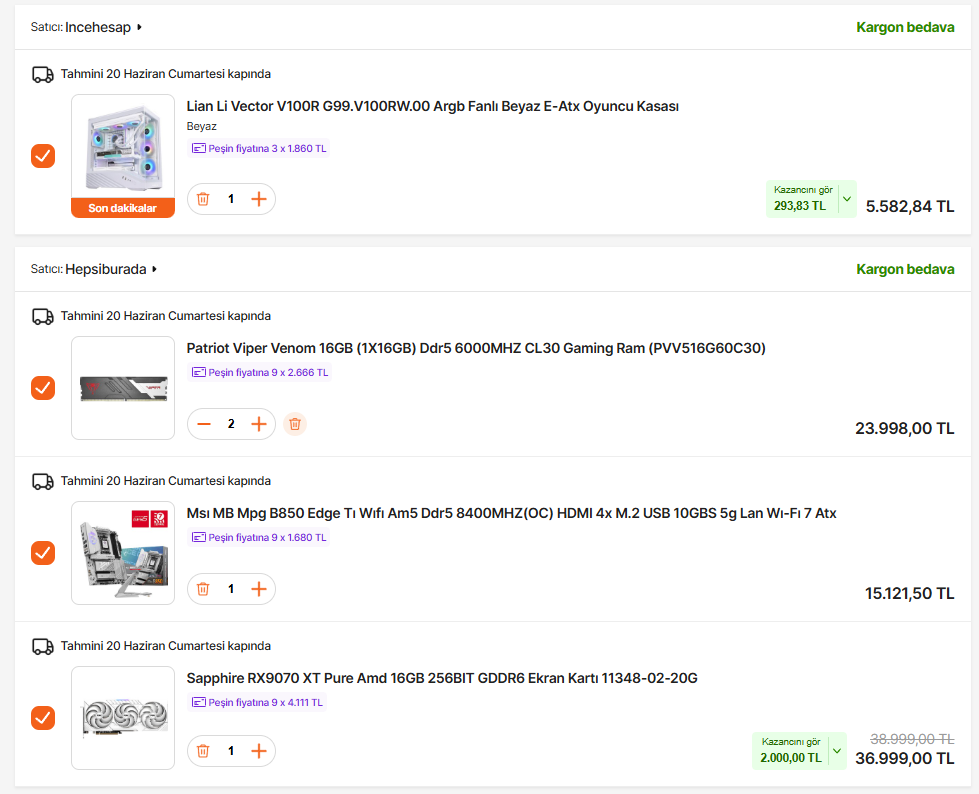Decrease Patriot Viper RAM quantity with minus
979x794 pixels.
click(x=204, y=424)
